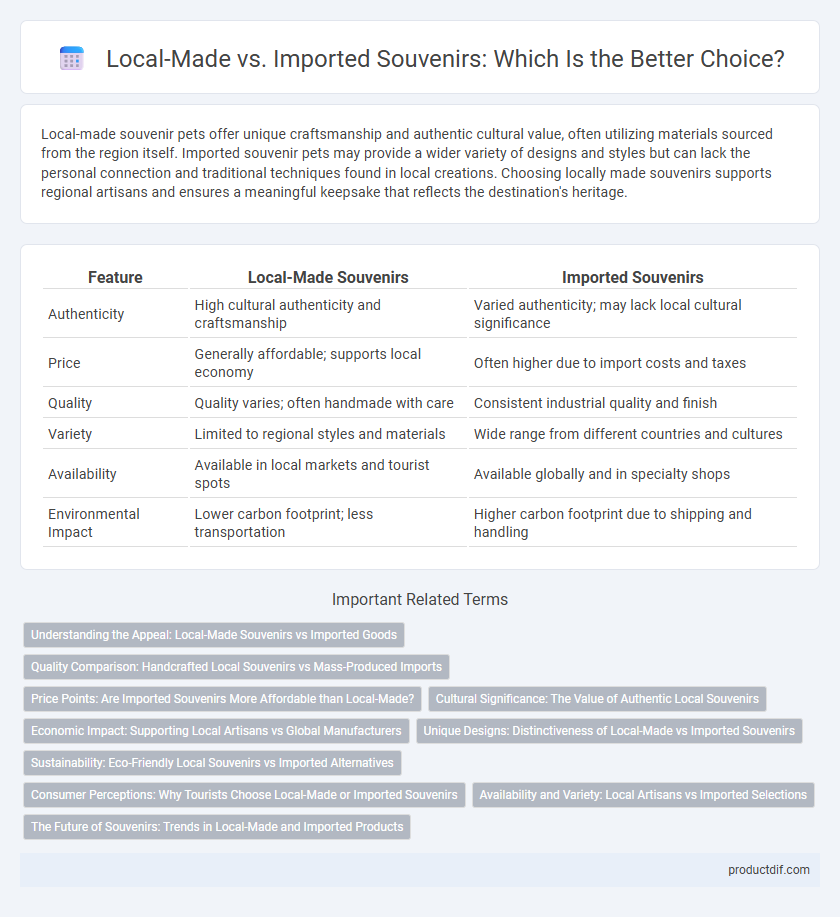Click the 'Feature' column header
This screenshot has height=917, width=840.
point(115,277)
